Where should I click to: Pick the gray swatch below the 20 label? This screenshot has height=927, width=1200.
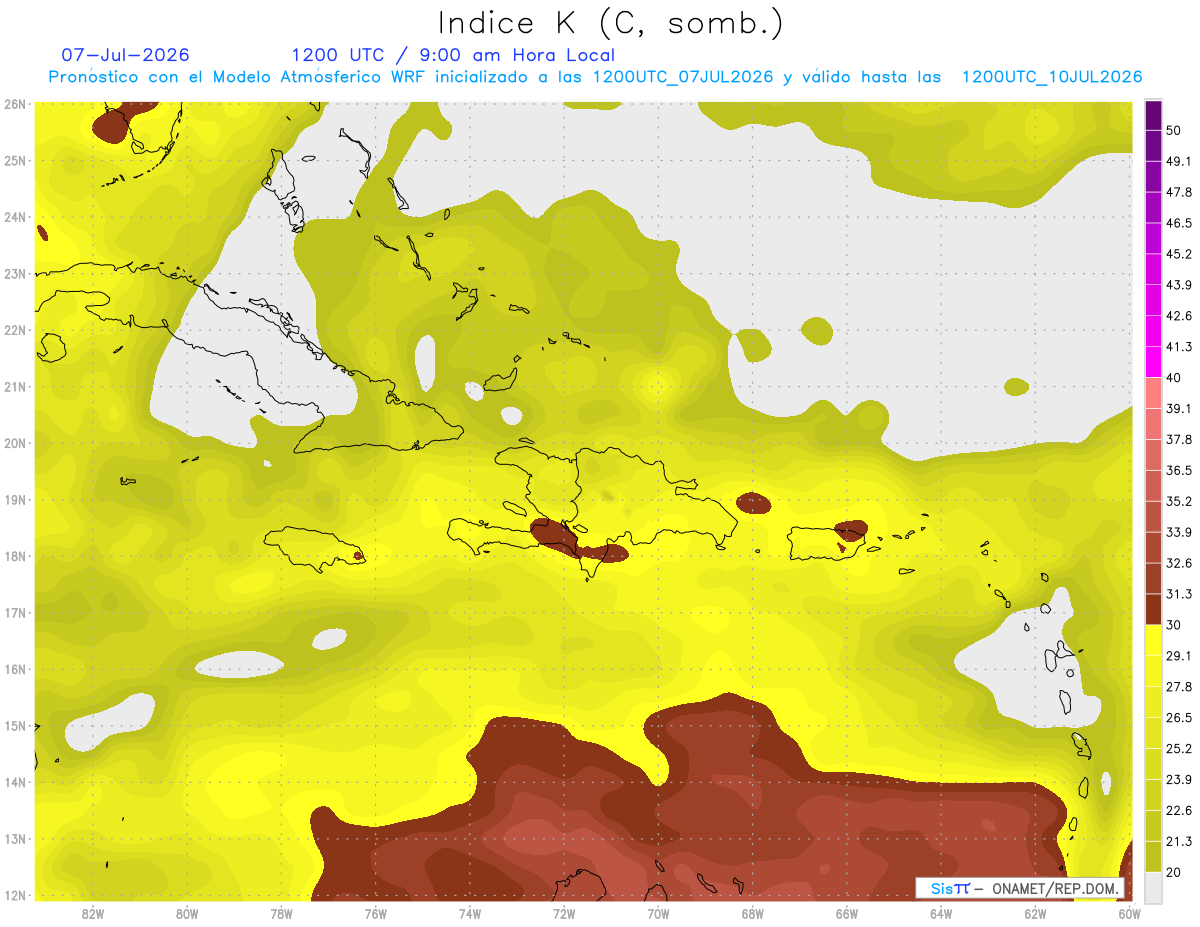[x=1153, y=886]
